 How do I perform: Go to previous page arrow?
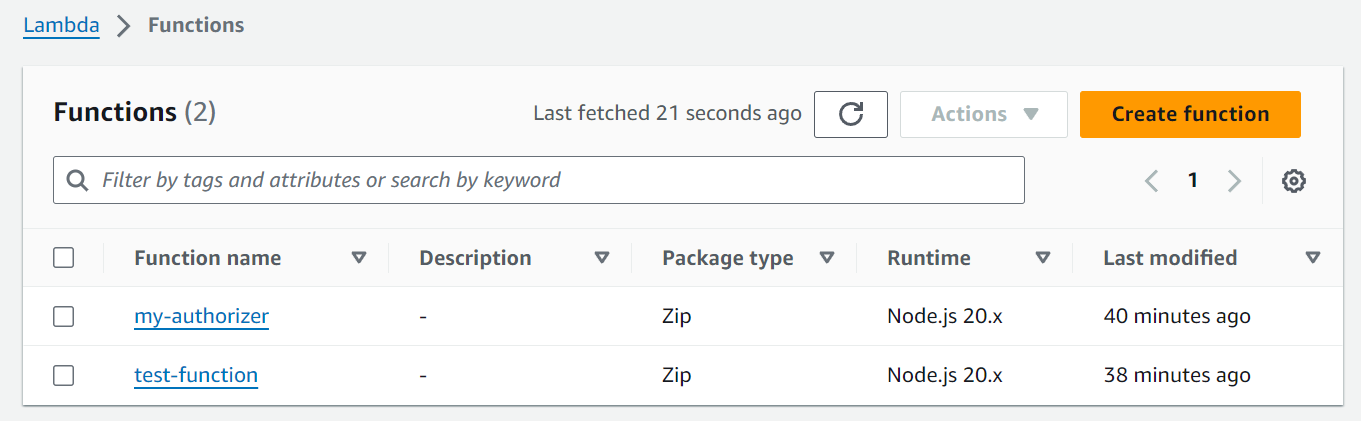1152,181
